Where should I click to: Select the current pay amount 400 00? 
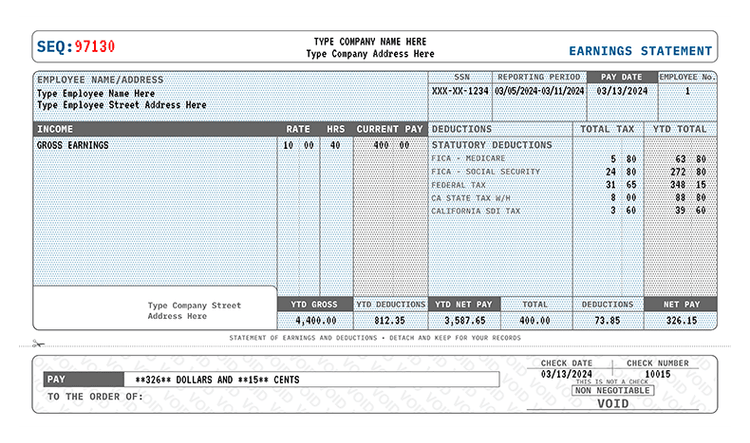[x=388, y=145]
